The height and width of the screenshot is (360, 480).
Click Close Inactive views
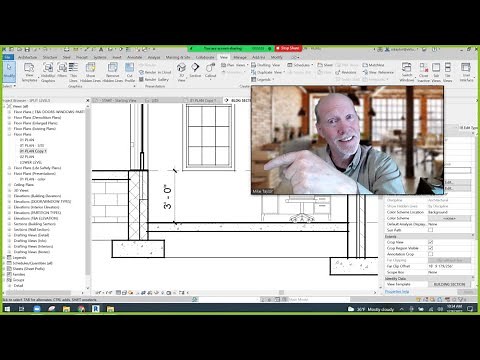[x=424, y=72]
